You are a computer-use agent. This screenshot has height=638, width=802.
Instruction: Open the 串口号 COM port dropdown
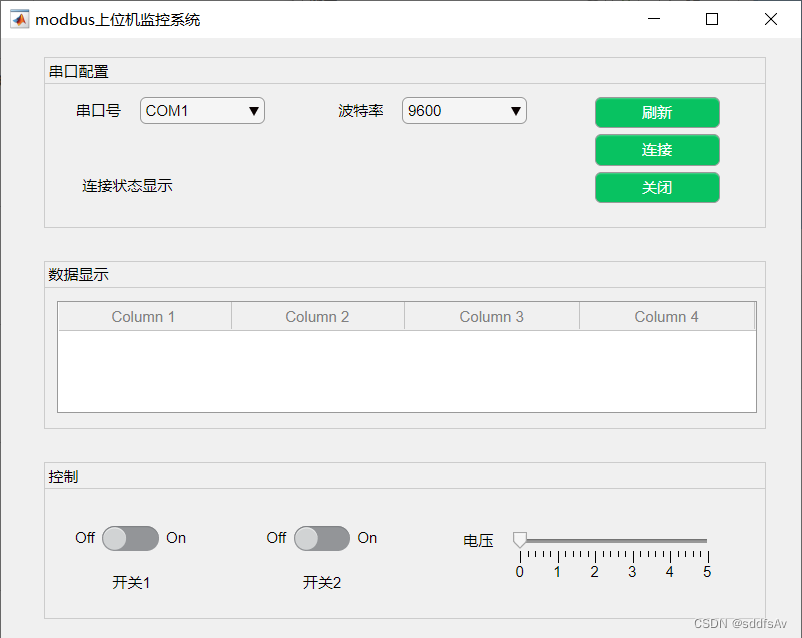[x=202, y=110]
